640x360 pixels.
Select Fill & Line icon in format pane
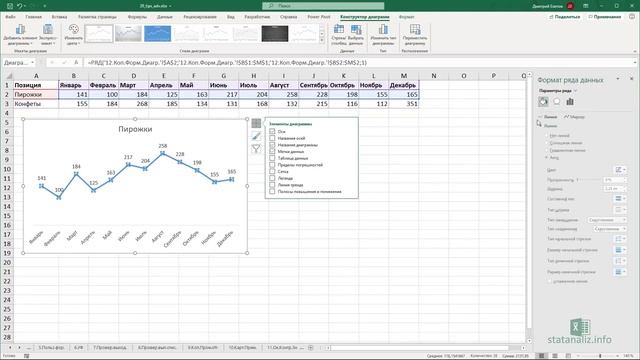(x=543, y=102)
